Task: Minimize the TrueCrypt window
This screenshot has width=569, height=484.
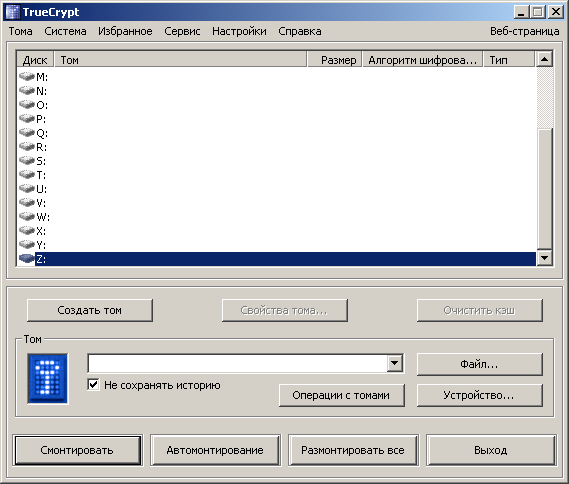Action: (x=521, y=12)
